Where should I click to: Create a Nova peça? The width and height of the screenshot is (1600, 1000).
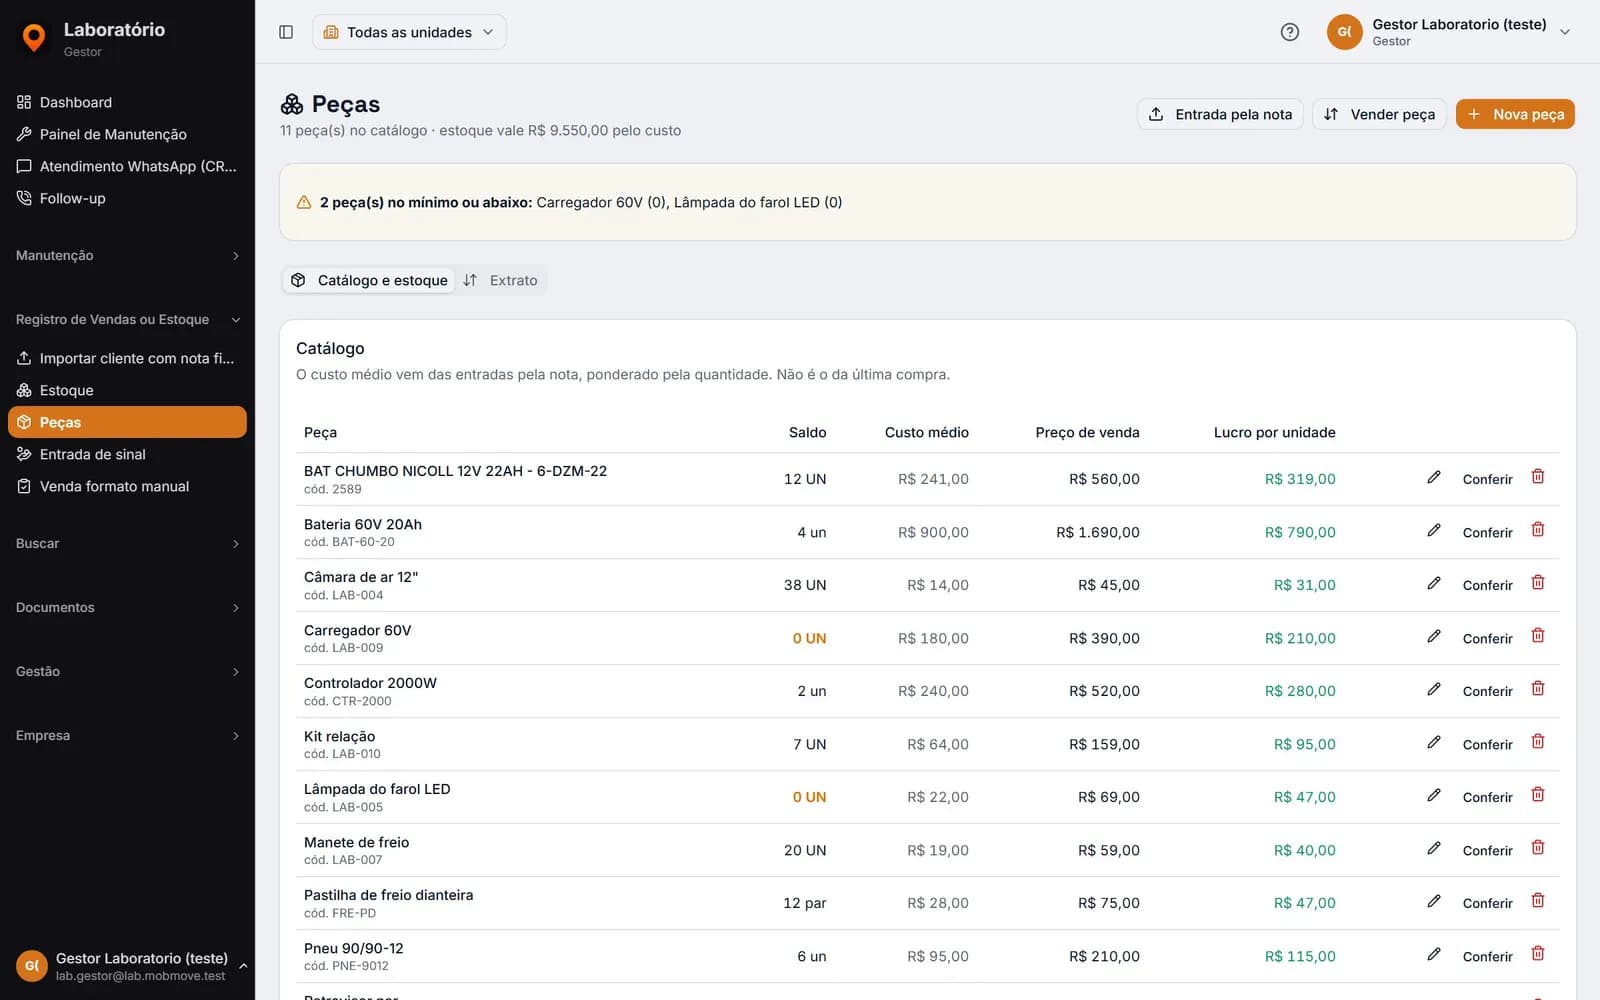coord(1515,114)
